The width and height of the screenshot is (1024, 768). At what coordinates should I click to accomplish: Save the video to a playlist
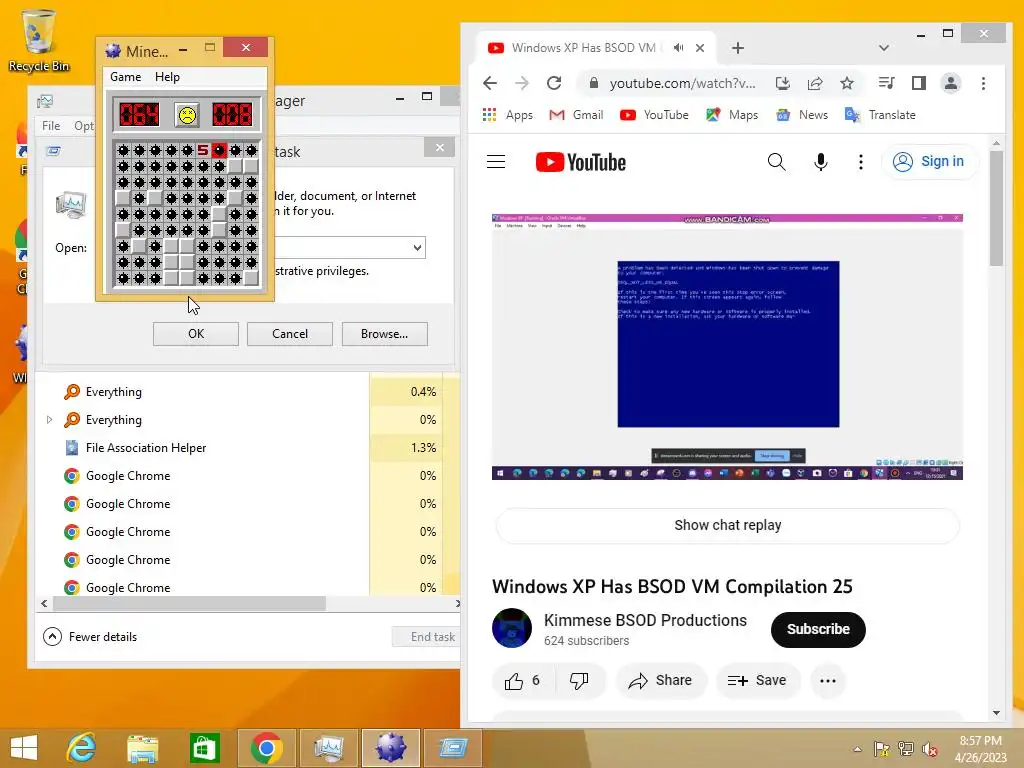[x=758, y=681]
